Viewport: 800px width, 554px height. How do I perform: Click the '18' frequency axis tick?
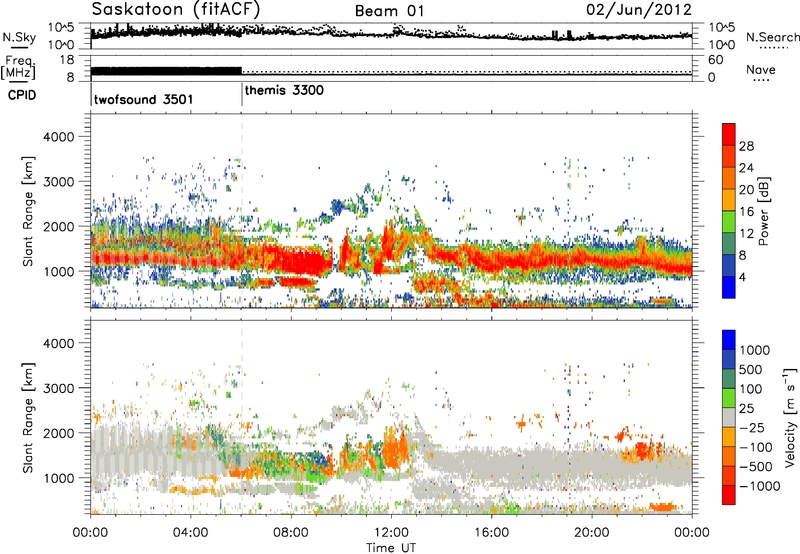point(67,60)
